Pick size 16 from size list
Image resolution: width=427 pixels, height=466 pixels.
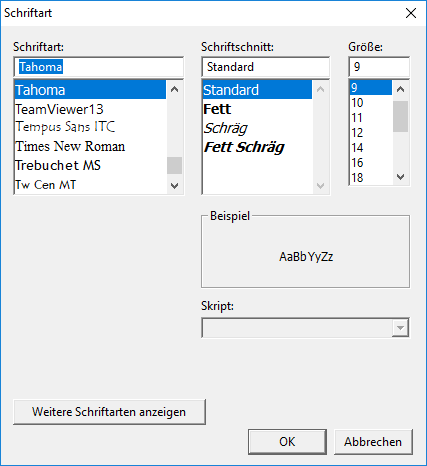(371, 163)
